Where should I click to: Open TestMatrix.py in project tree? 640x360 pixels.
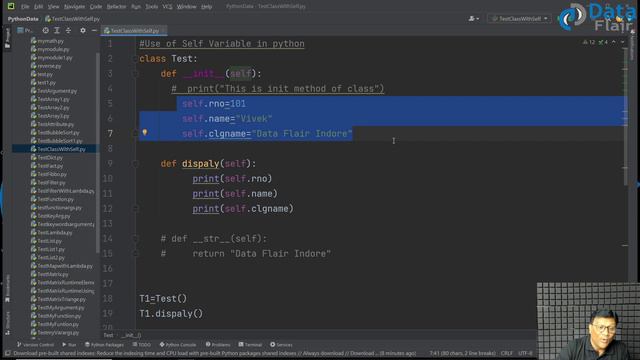(x=49, y=274)
